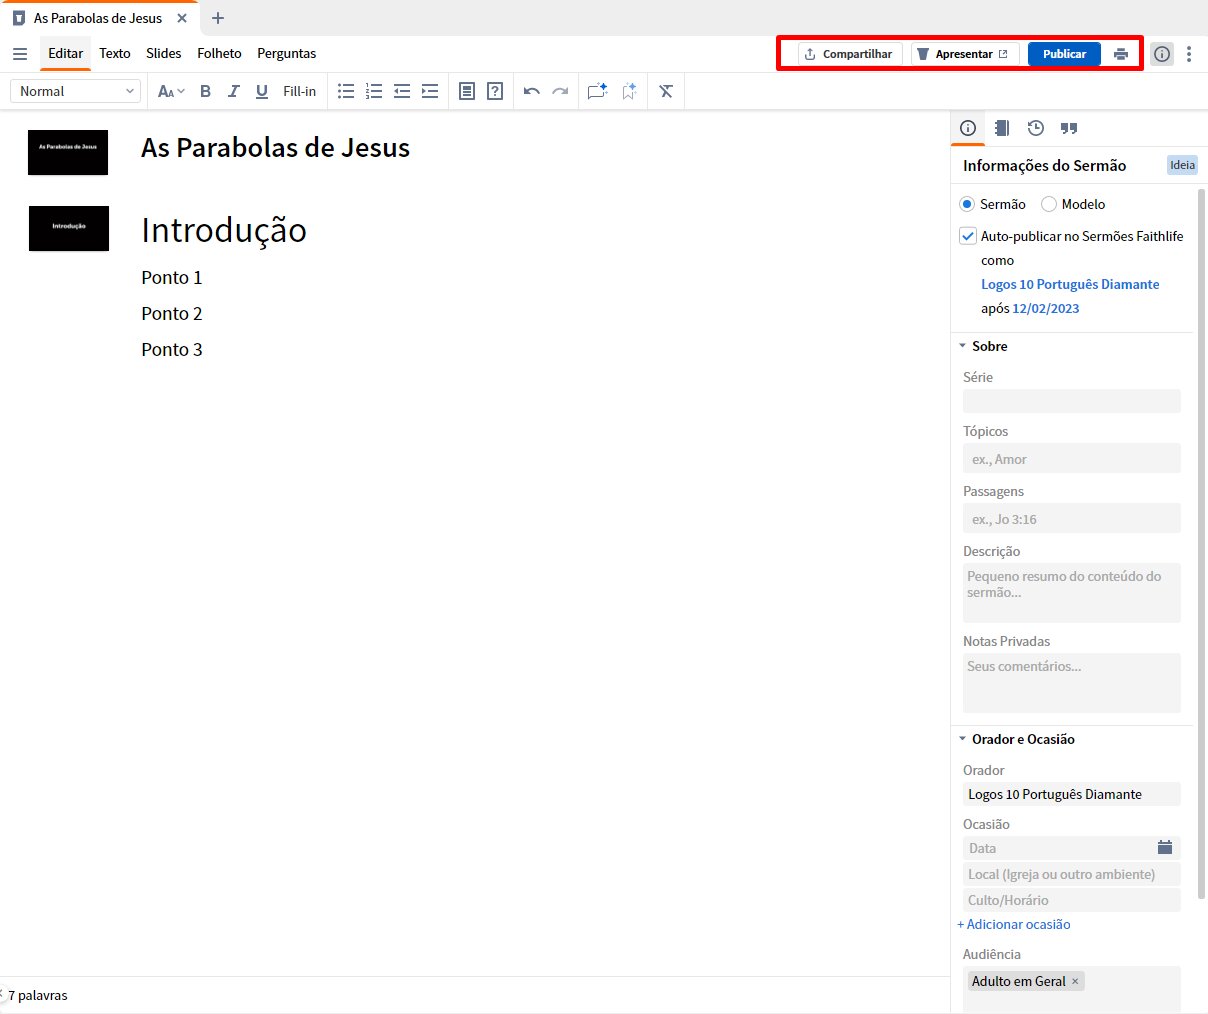Click the Apresentar button
This screenshot has height=1014, width=1208.
[x=964, y=54]
